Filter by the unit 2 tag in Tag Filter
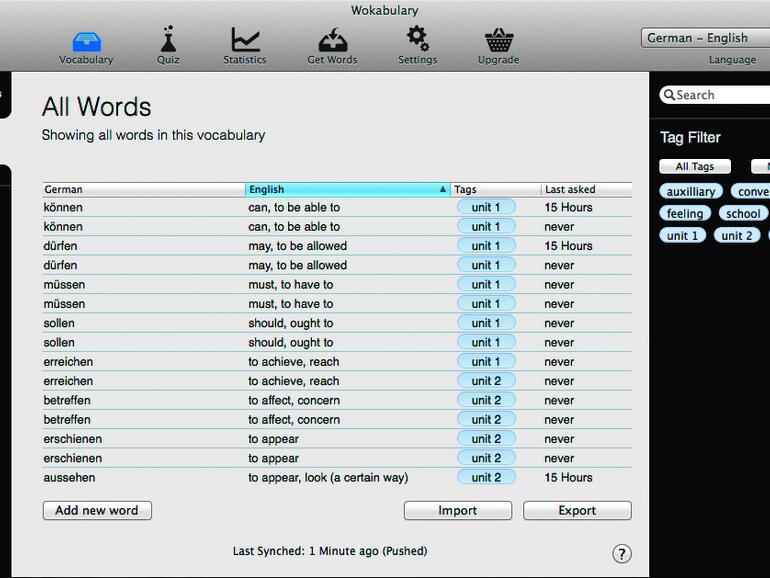Screen dimensions: 770x578 pyautogui.click(x=737, y=235)
